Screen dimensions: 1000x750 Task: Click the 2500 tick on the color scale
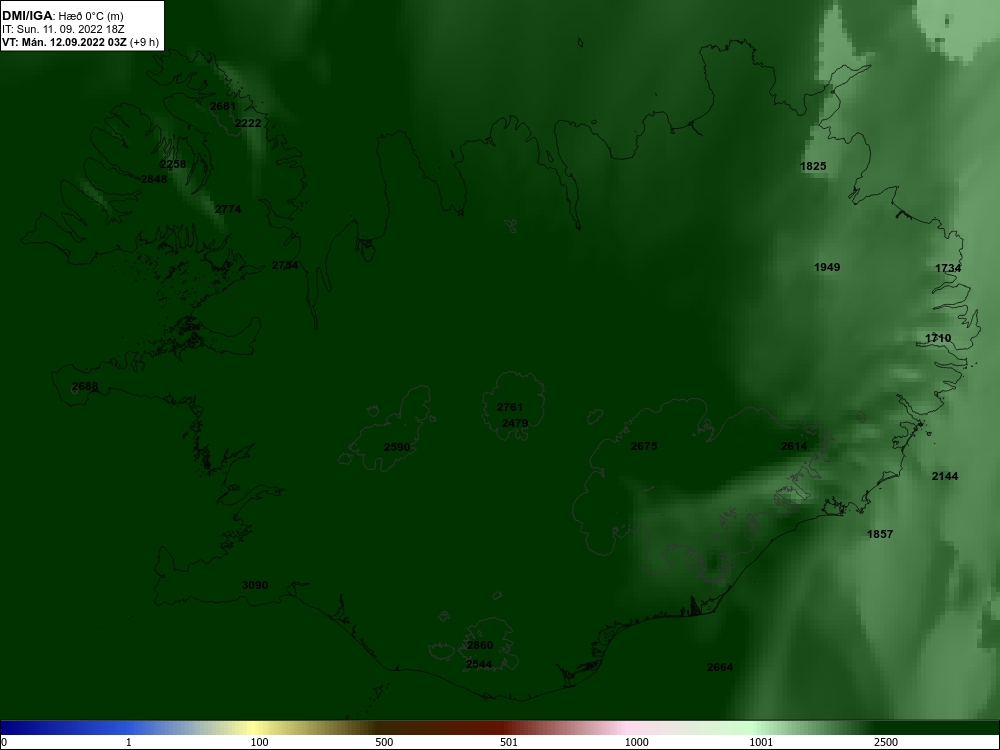[x=886, y=742]
